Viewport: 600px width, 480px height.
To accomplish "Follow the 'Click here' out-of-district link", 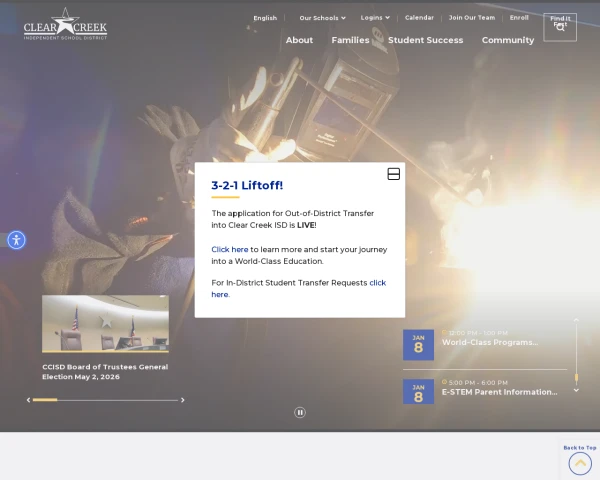I will 230,249.
